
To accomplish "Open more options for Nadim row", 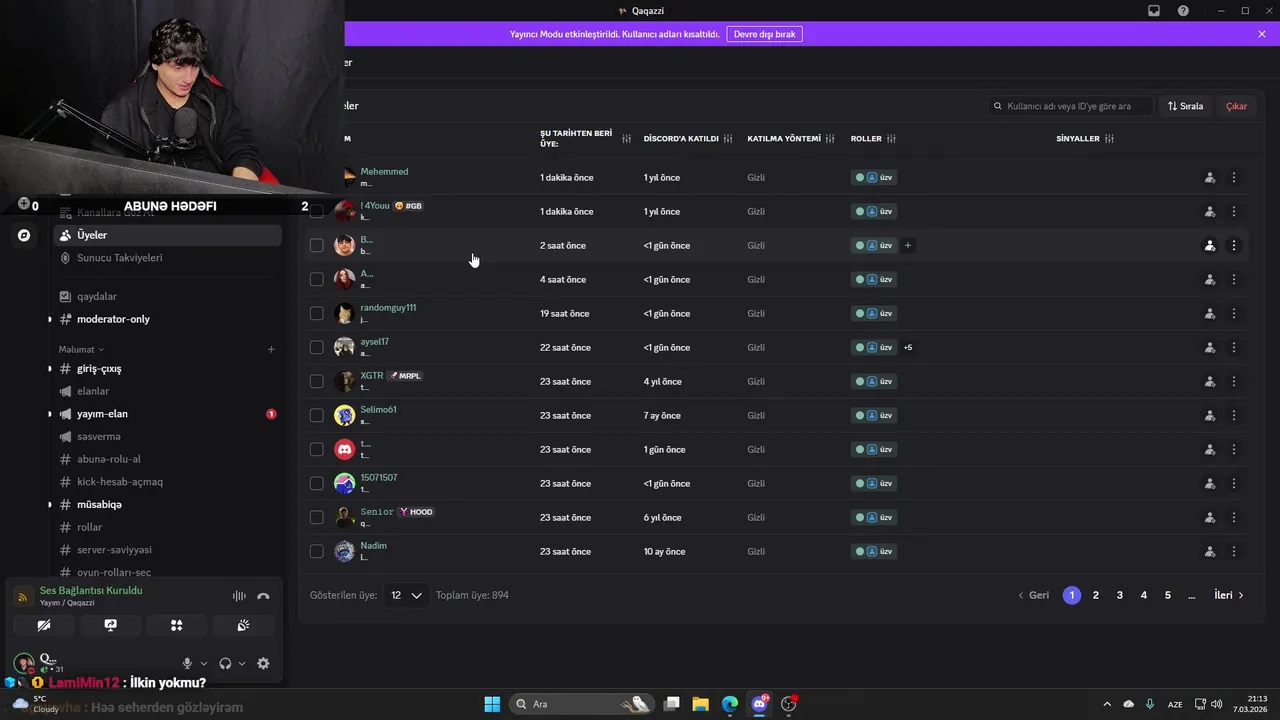I will (1234, 551).
